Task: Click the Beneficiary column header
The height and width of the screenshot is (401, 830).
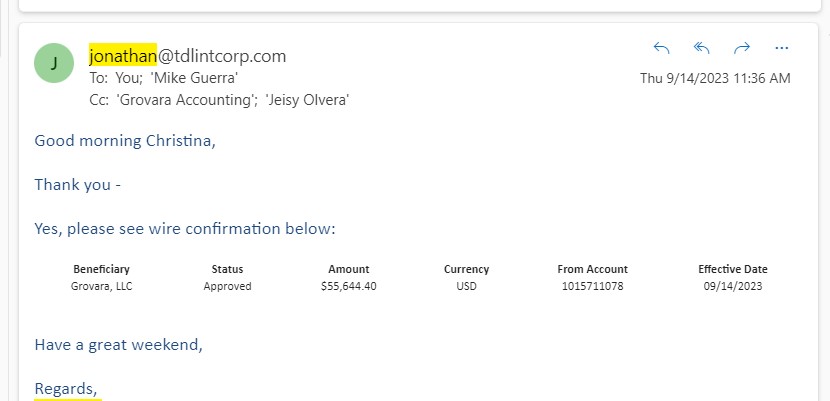Action: click(102, 269)
